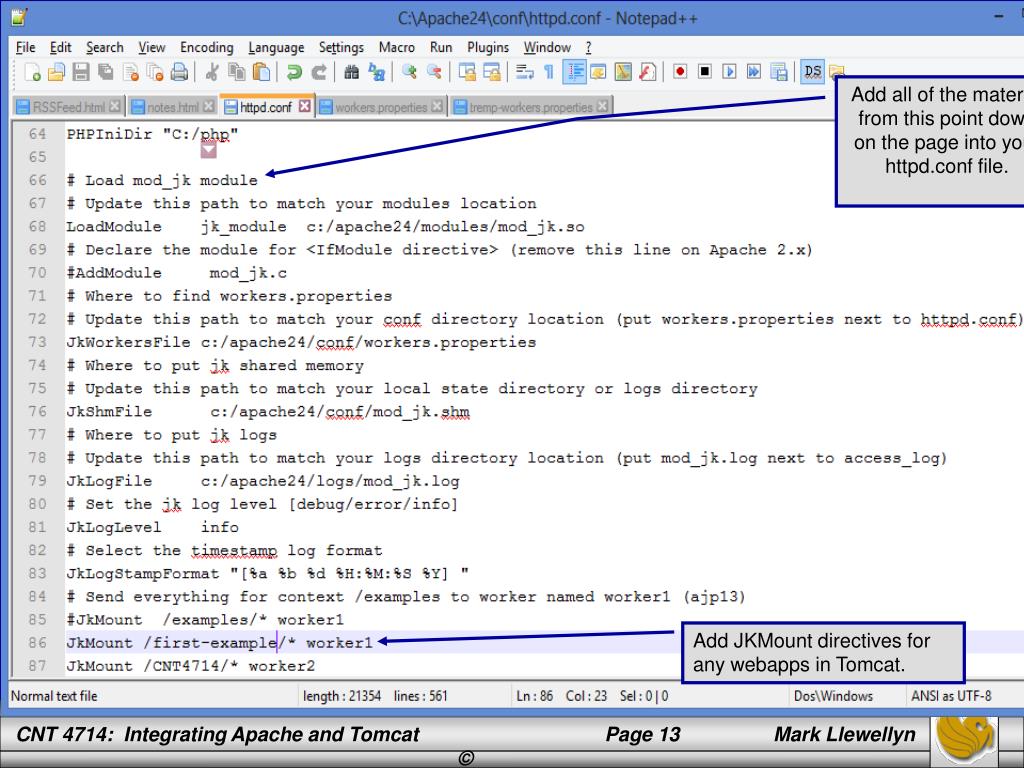Click the 'LoadModule jk_module' line
This screenshot has width=1024, height=768.
(325, 227)
